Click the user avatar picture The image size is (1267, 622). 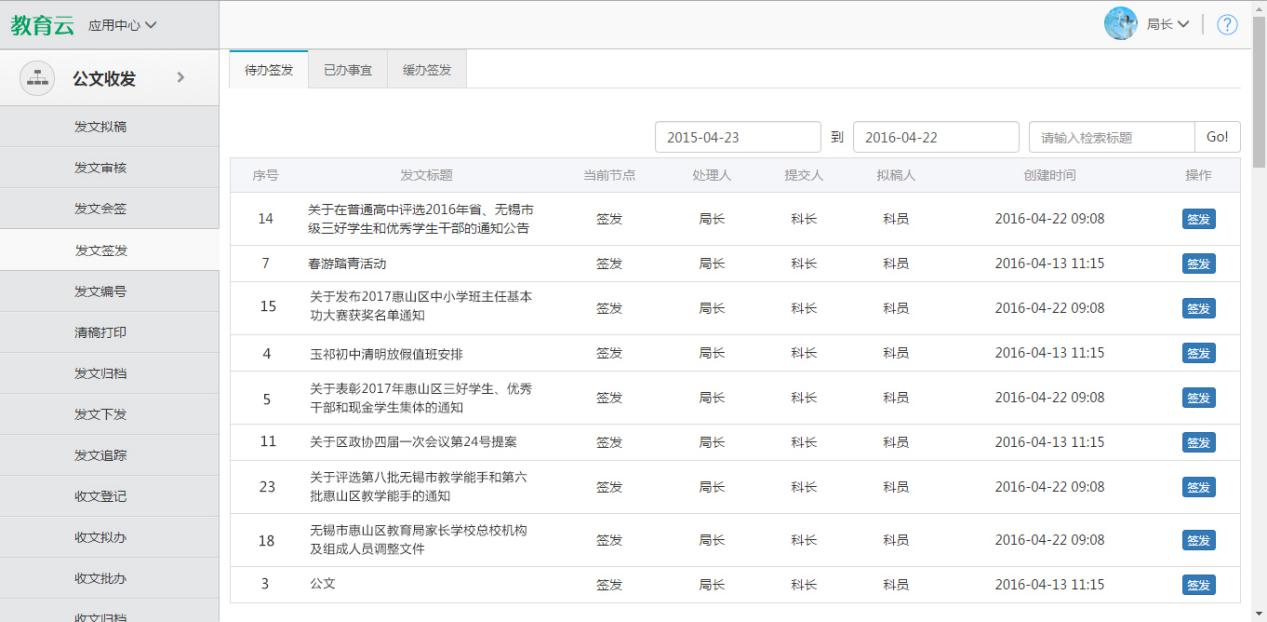click(x=1120, y=25)
